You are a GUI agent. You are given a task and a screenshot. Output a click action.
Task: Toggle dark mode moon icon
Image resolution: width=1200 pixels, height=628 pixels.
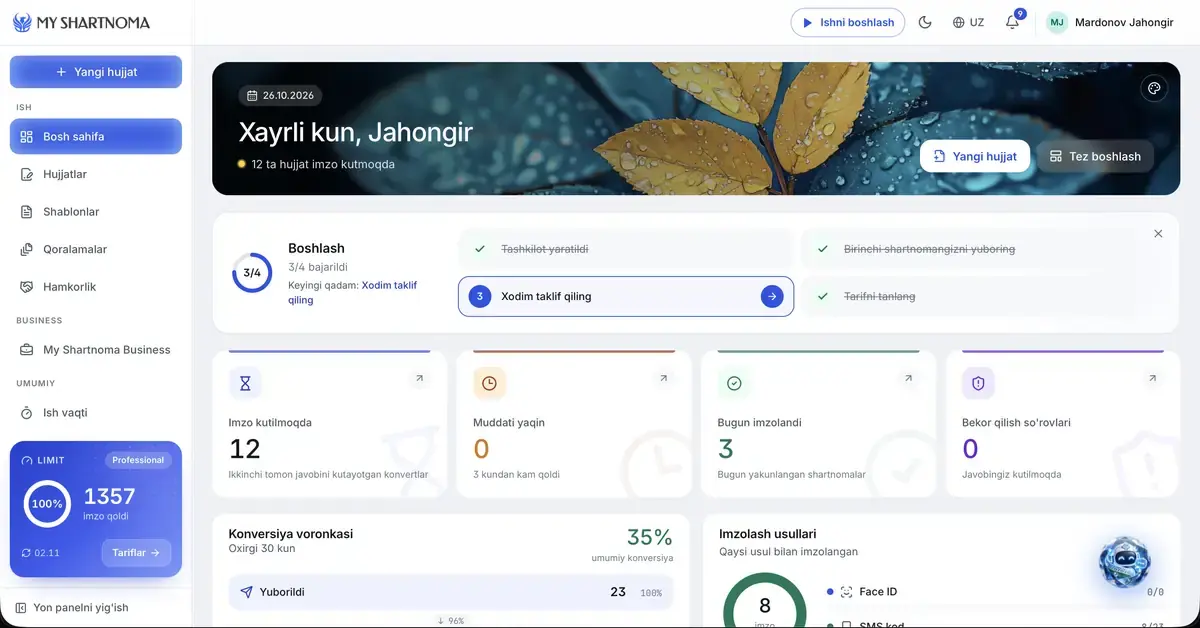pos(925,23)
